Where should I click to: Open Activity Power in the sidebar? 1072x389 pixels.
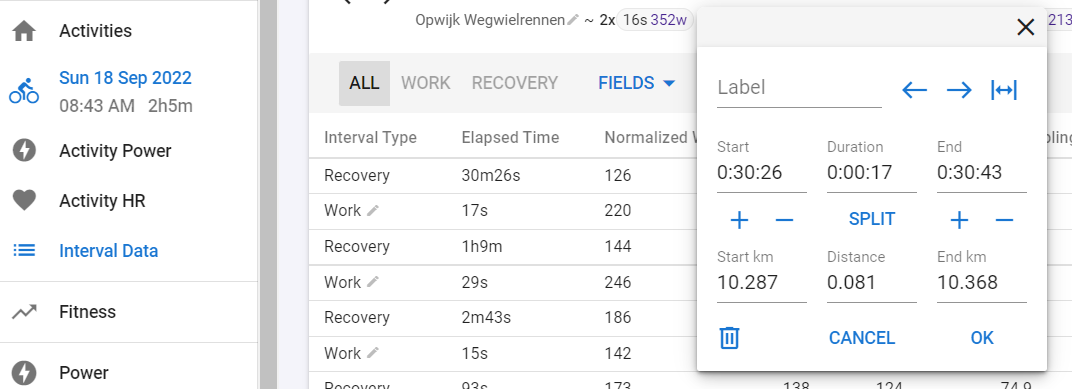click(x=115, y=151)
